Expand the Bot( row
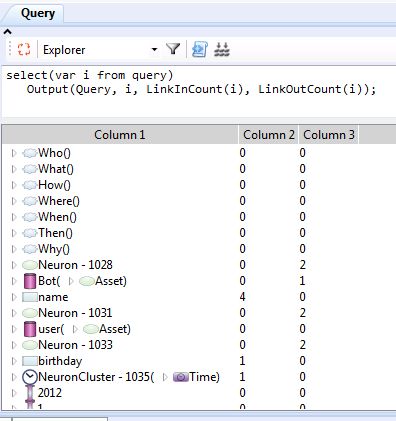This screenshot has width=396, height=421. [14, 281]
